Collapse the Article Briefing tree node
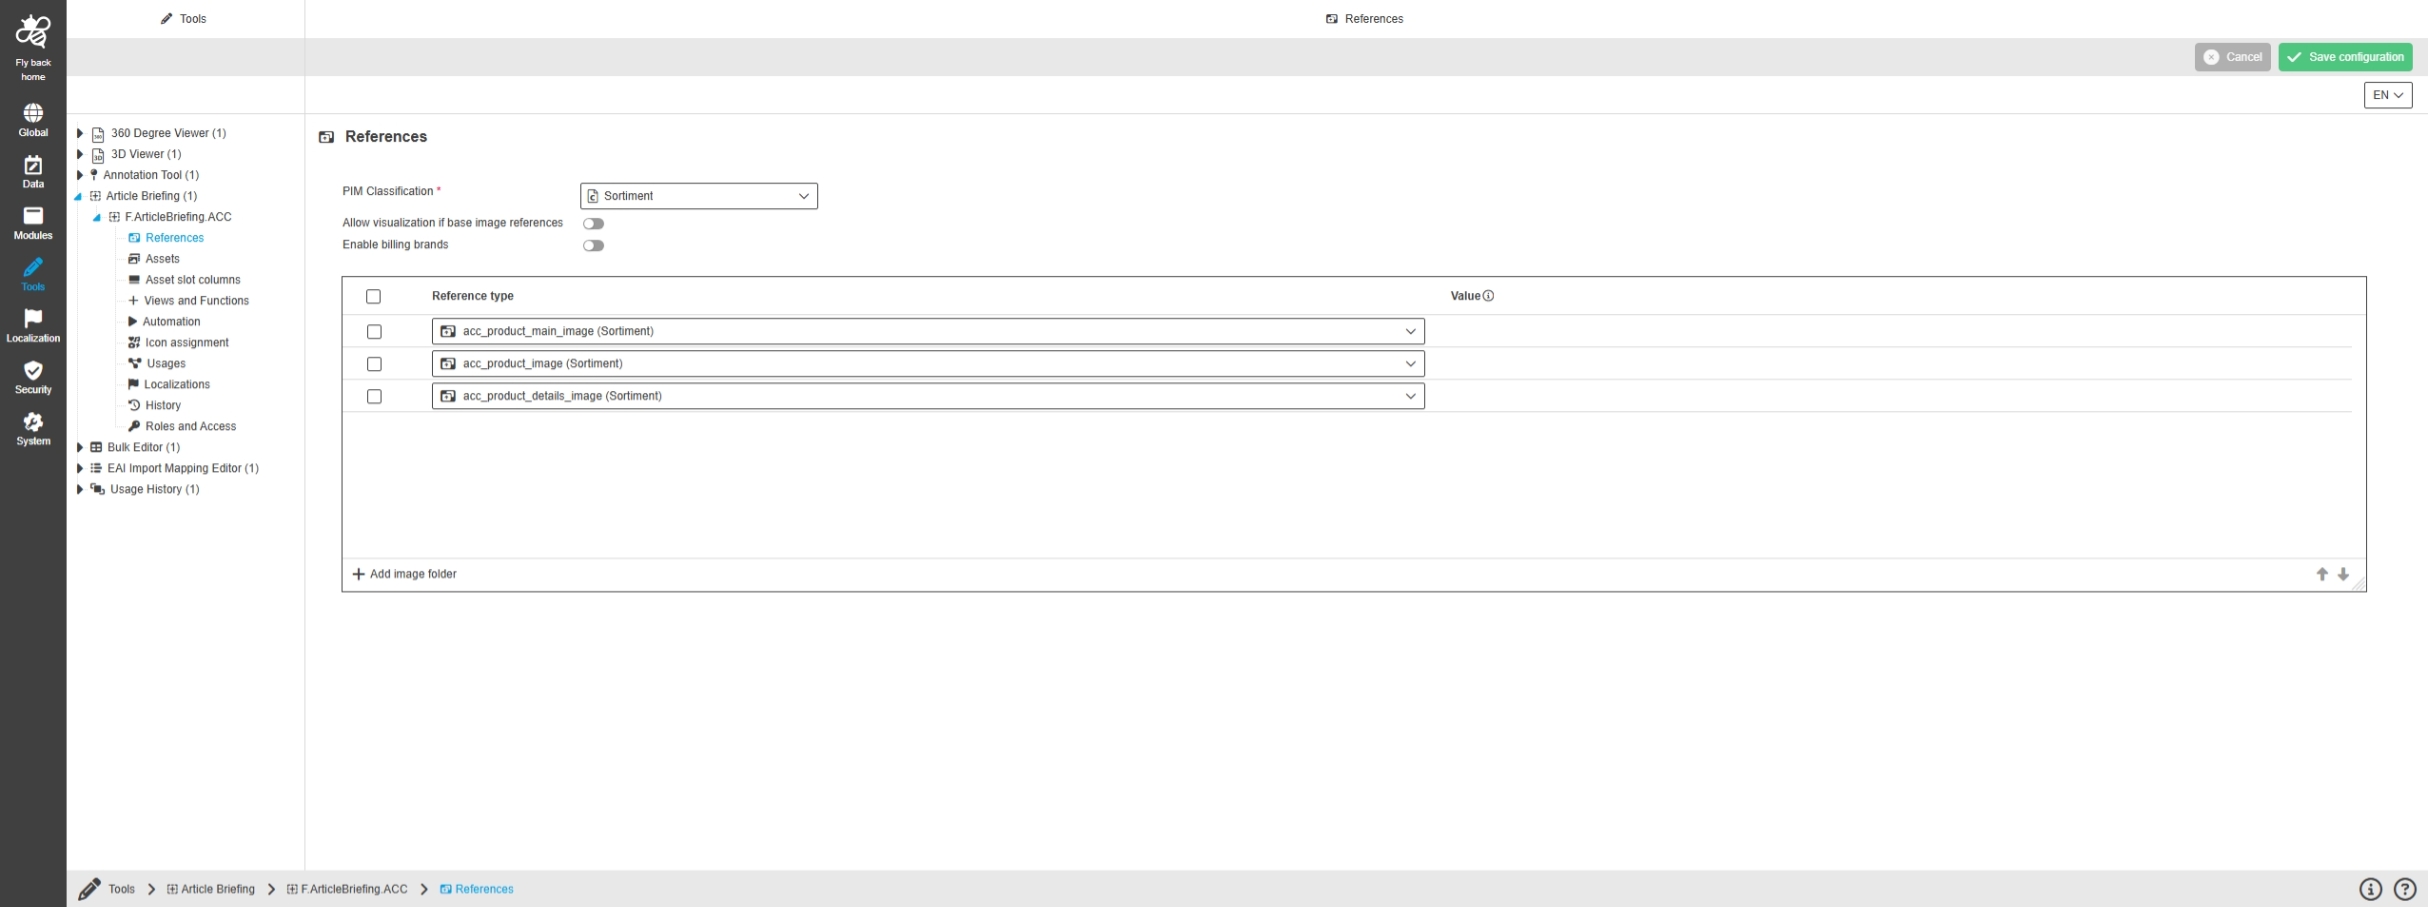The width and height of the screenshot is (2428, 907). point(79,197)
